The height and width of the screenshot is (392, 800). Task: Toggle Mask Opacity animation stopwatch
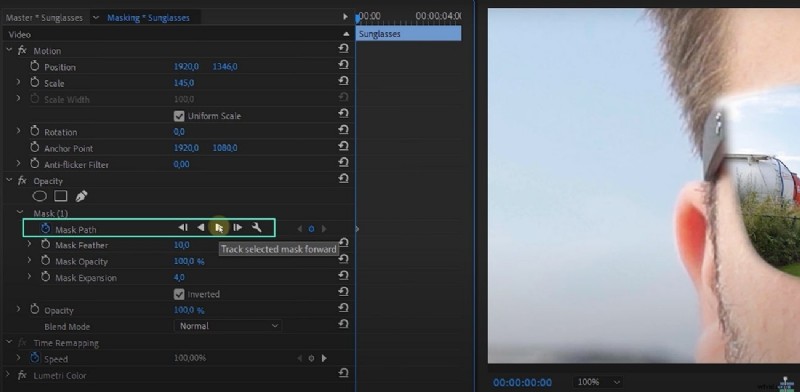pos(45,261)
